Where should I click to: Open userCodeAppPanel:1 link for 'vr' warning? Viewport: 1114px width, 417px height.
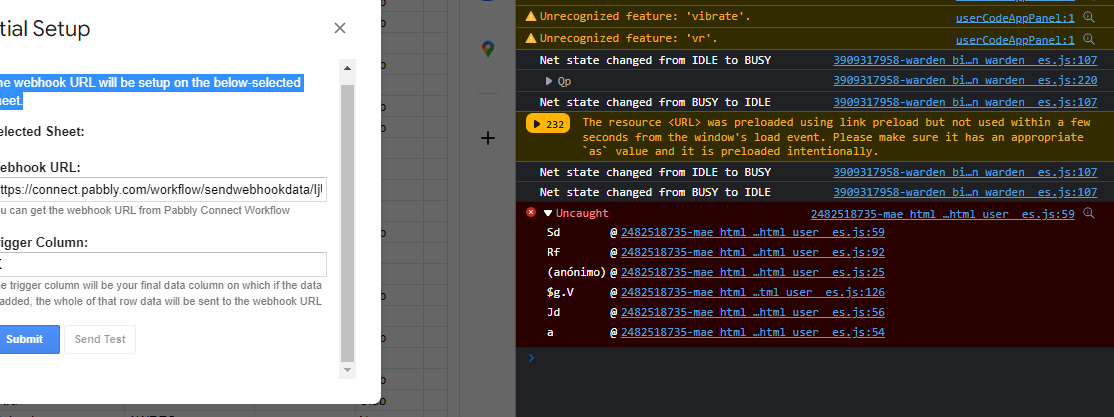(x=1015, y=40)
